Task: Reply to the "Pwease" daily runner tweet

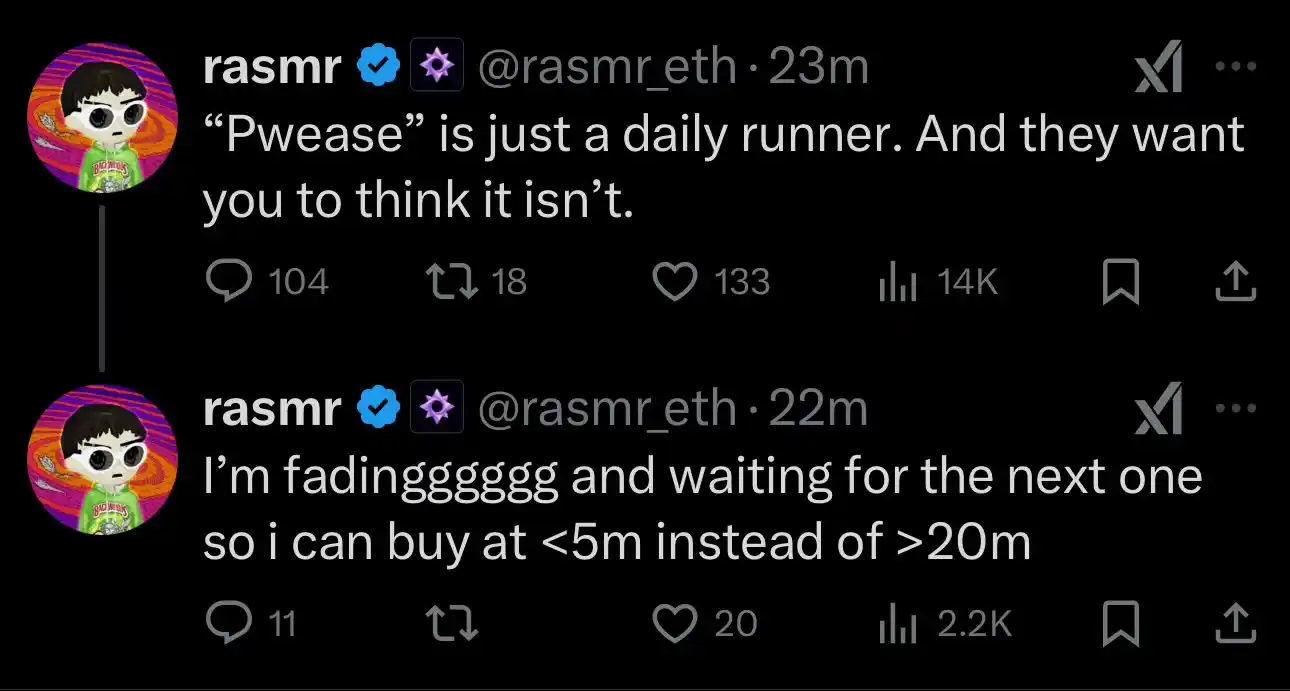Action: 228,282
